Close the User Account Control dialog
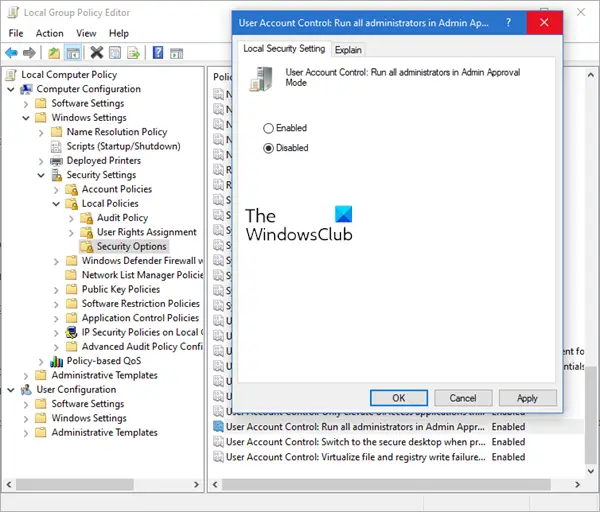The height and width of the screenshot is (512, 600). [544, 23]
